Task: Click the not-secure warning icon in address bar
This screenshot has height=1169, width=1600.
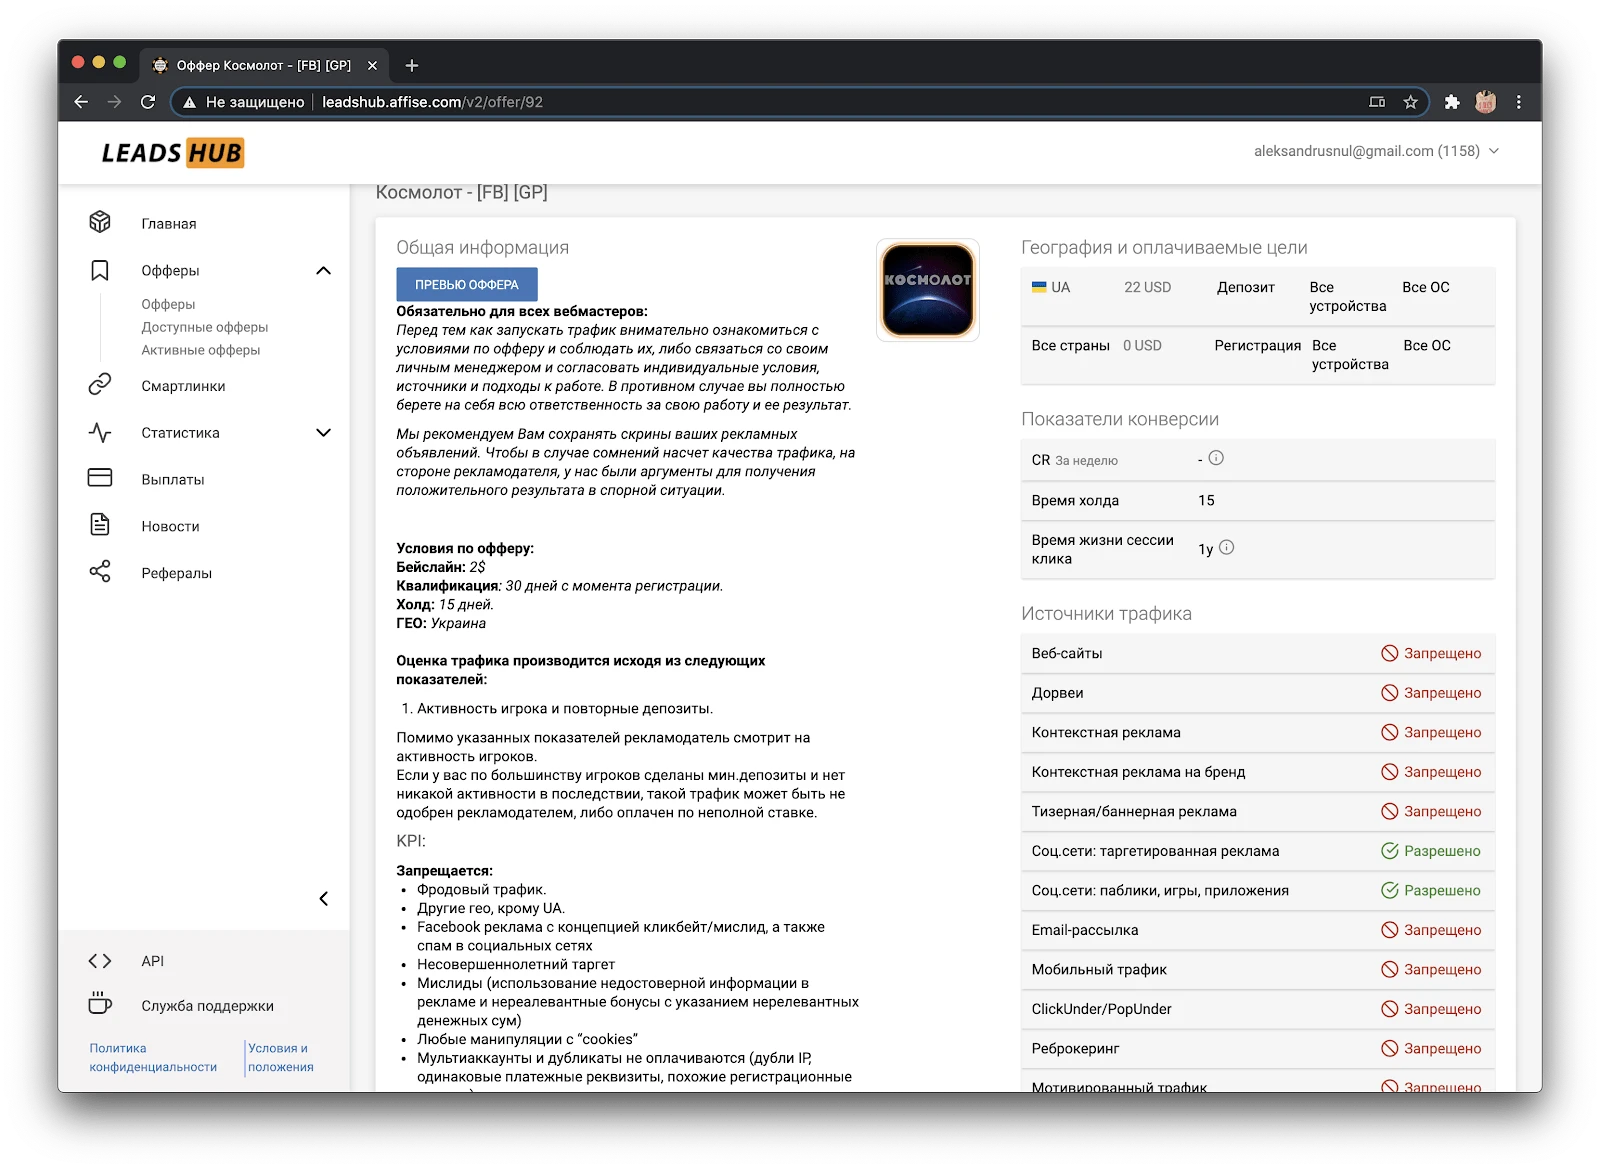Action: pos(189,102)
